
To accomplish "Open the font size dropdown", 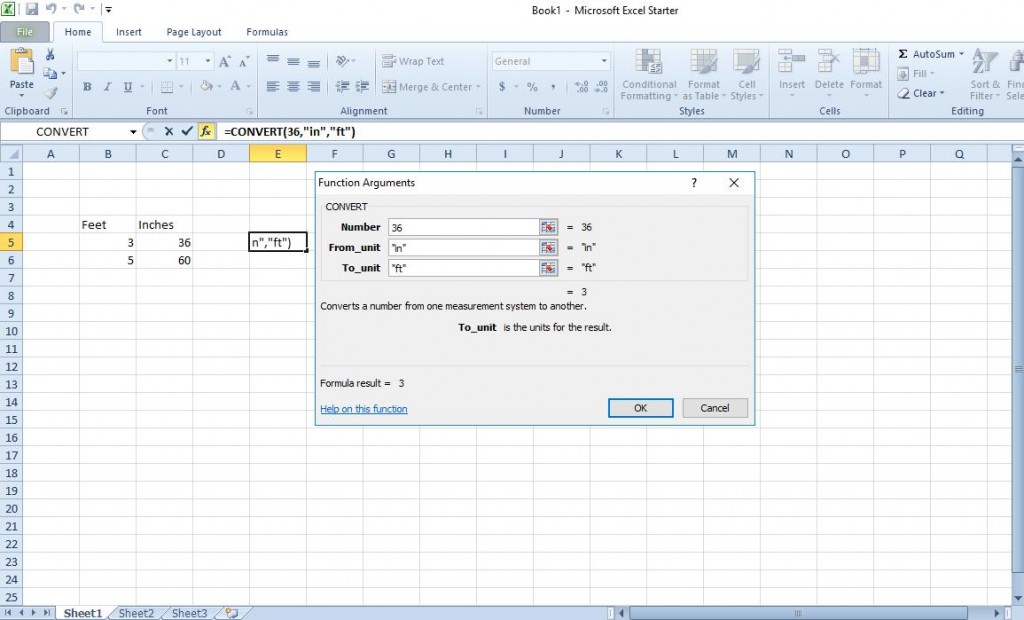I will pyautogui.click(x=208, y=61).
